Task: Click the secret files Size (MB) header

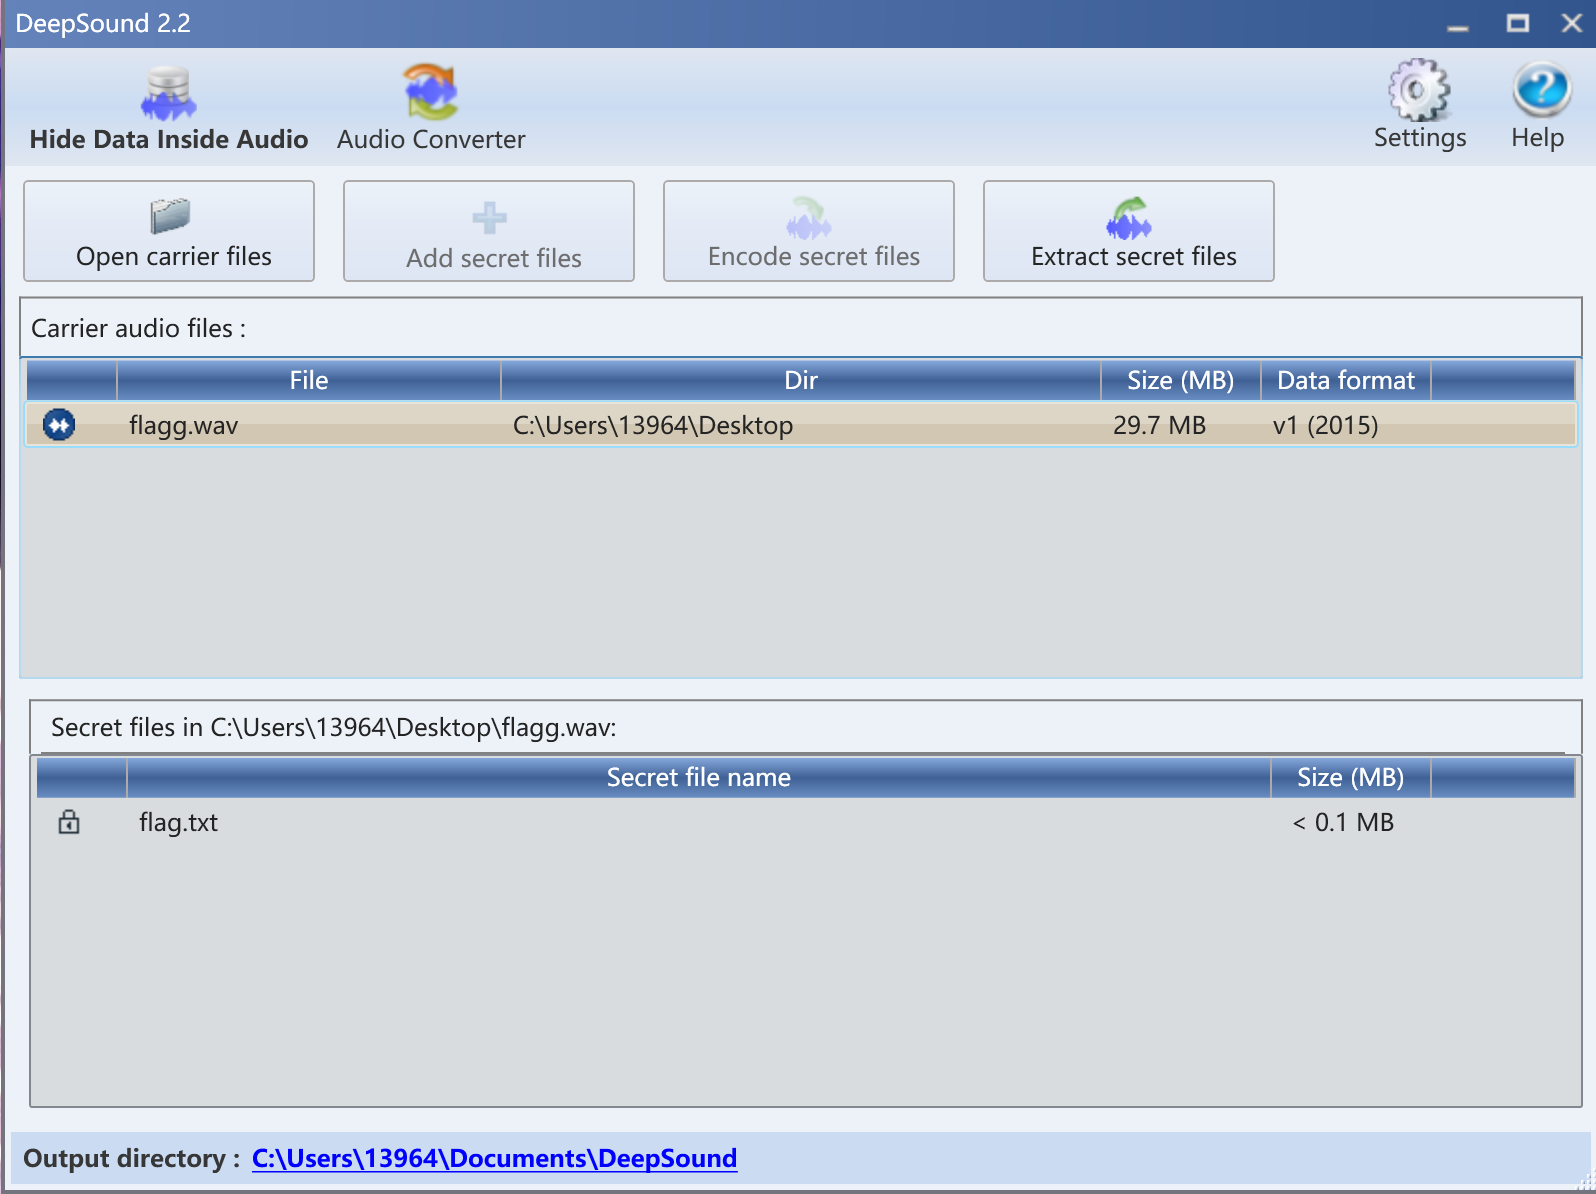Action: [x=1350, y=778]
